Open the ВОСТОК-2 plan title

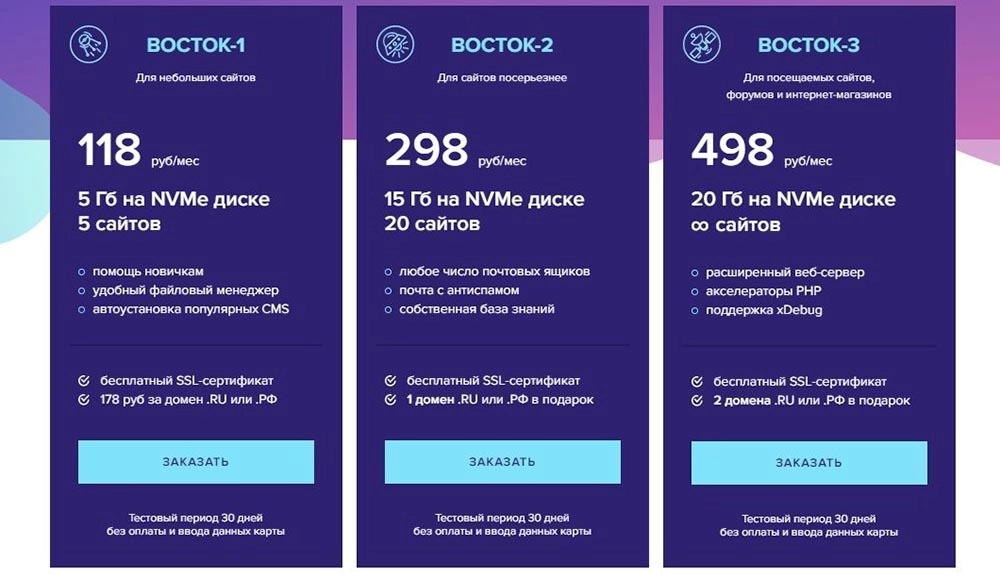pyautogui.click(x=502, y=45)
